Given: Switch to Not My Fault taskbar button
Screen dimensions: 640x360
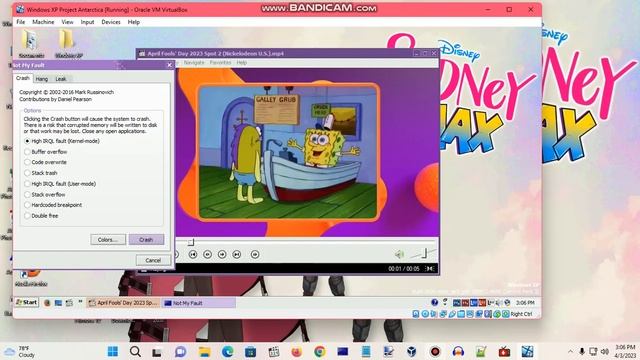Looking at the screenshot, I should (198, 303).
